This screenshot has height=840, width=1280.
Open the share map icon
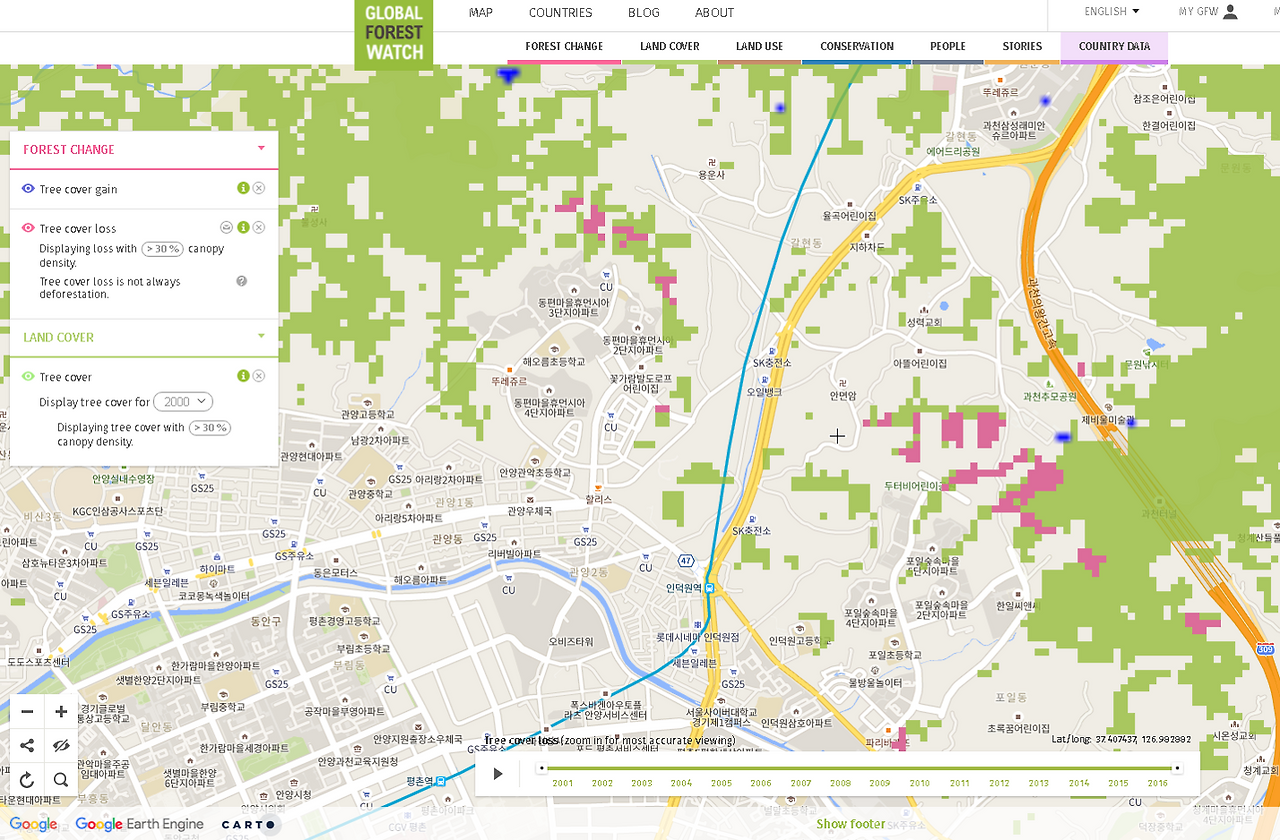27,746
